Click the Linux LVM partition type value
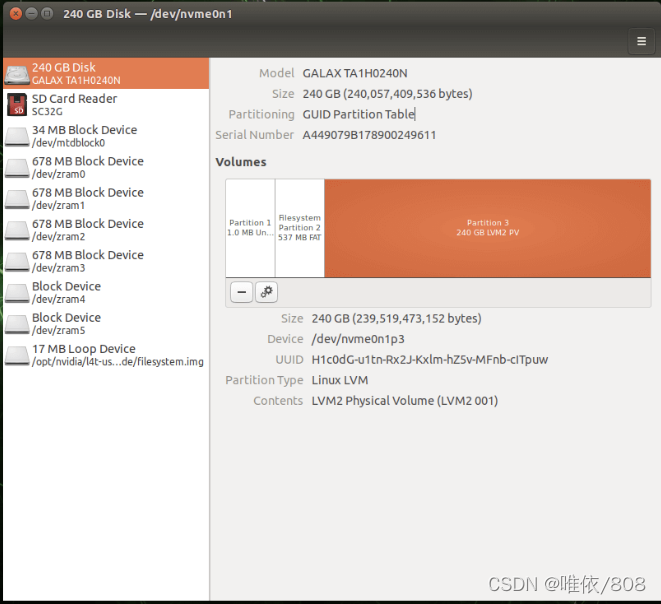 coord(340,380)
